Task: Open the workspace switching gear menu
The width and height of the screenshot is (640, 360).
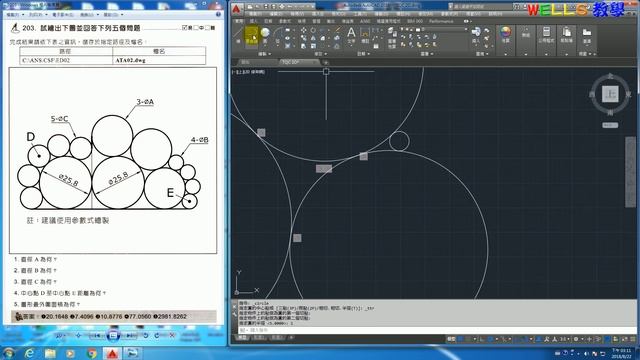Action: (x=577, y=339)
